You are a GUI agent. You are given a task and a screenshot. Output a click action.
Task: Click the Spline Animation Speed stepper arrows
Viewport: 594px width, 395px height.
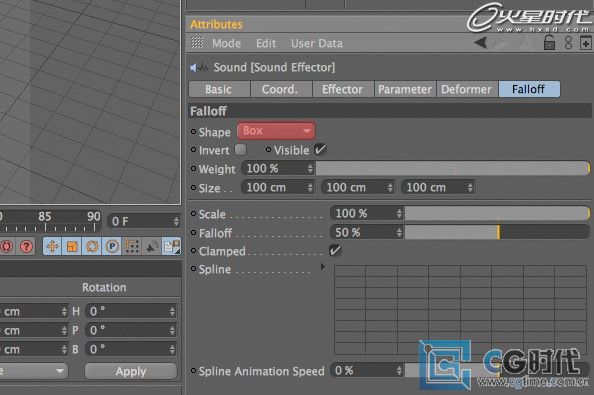(x=399, y=370)
